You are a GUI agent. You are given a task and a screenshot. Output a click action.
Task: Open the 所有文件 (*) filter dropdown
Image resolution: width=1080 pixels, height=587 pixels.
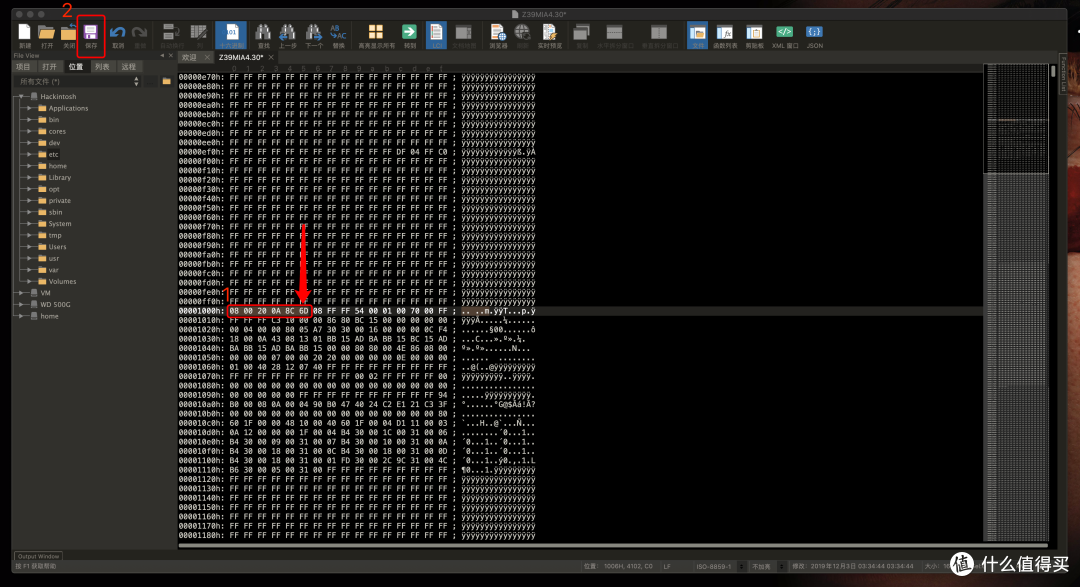coord(79,81)
